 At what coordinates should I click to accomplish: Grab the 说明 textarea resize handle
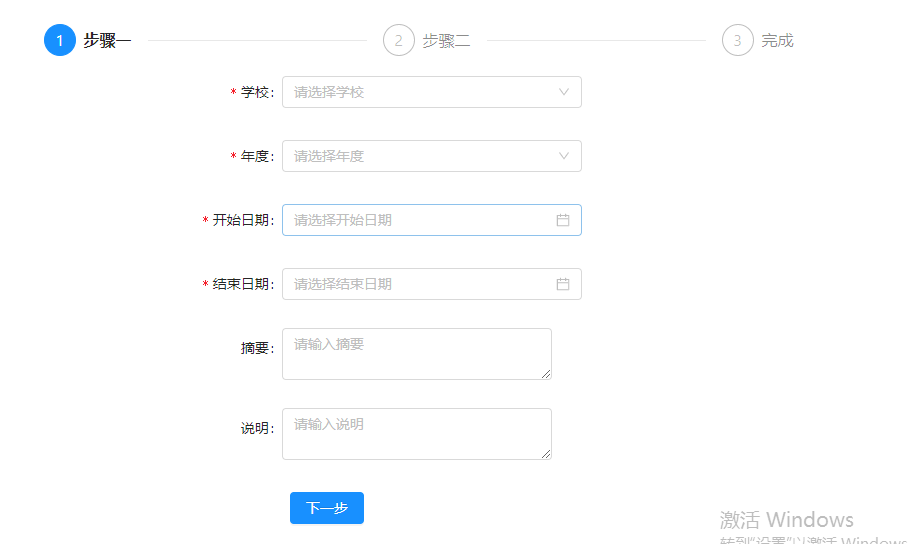[546, 454]
